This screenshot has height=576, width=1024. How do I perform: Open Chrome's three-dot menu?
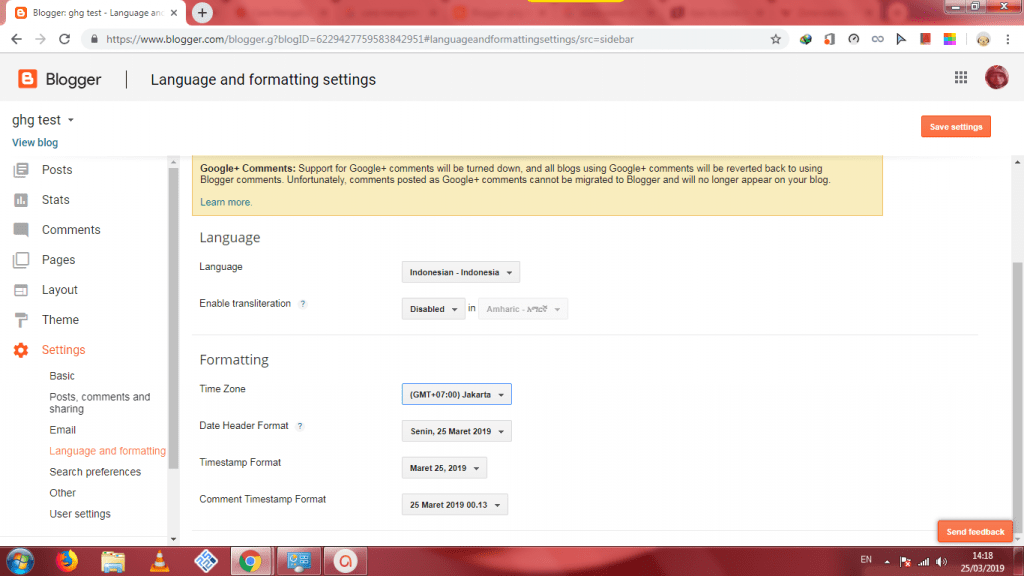point(1008,39)
